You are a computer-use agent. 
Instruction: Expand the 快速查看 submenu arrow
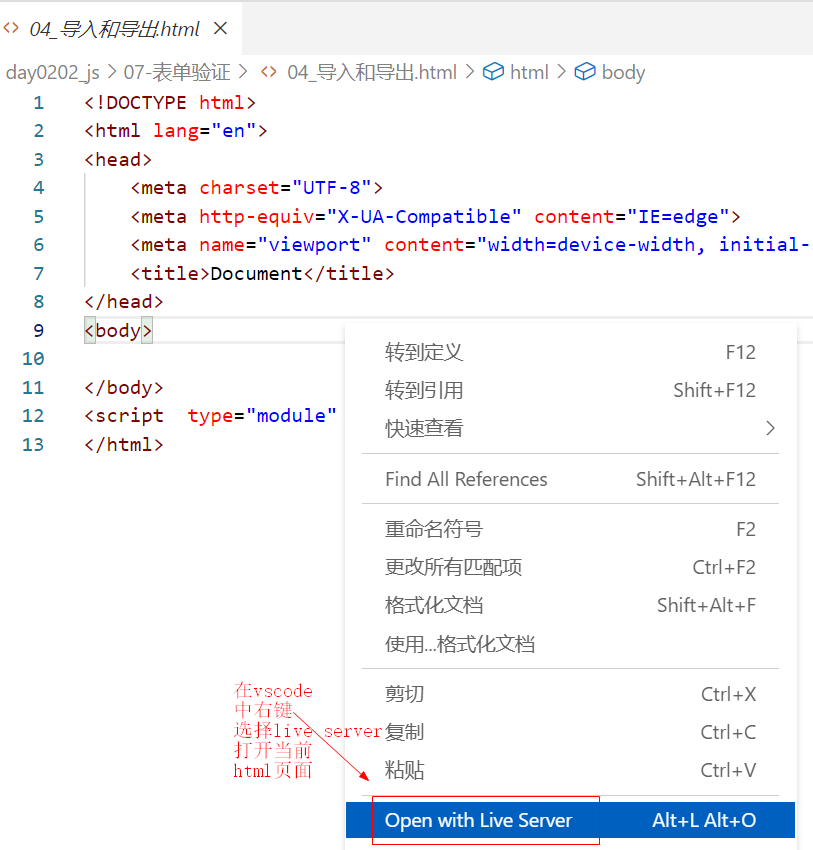[769, 428]
